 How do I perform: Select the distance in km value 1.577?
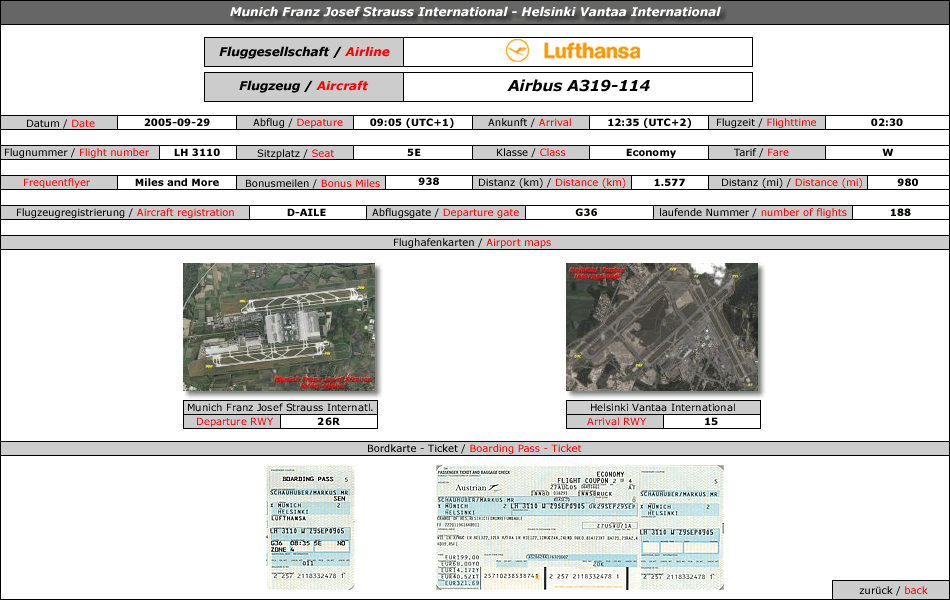click(x=669, y=182)
